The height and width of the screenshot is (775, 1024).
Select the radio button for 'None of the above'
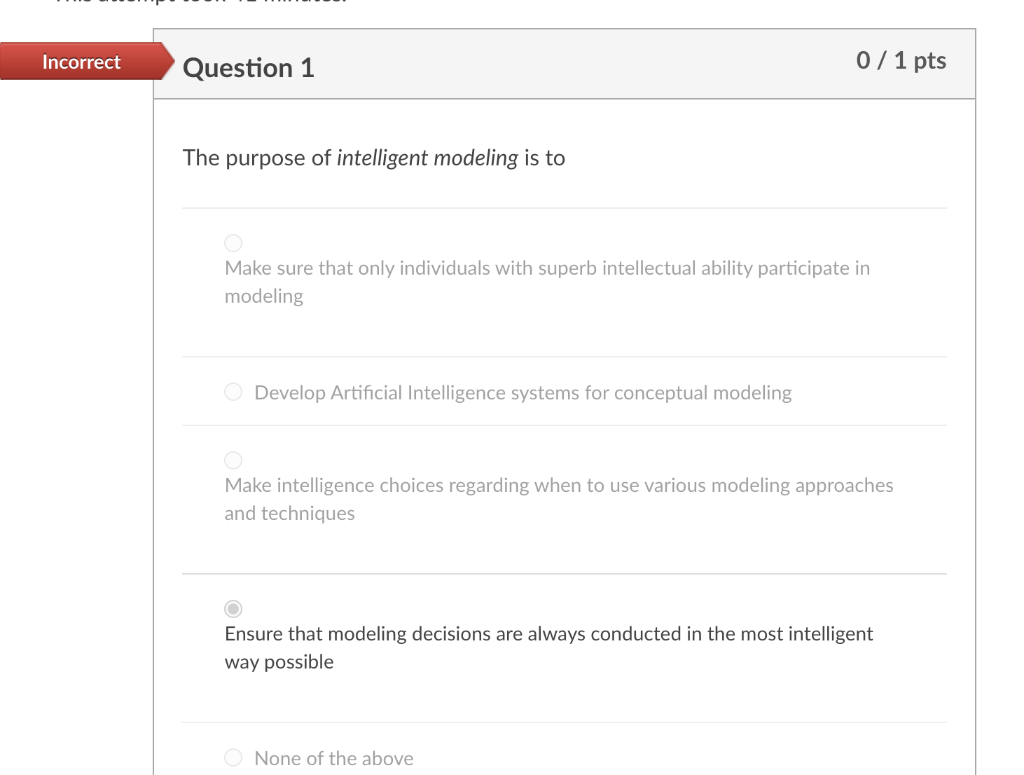(232, 757)
